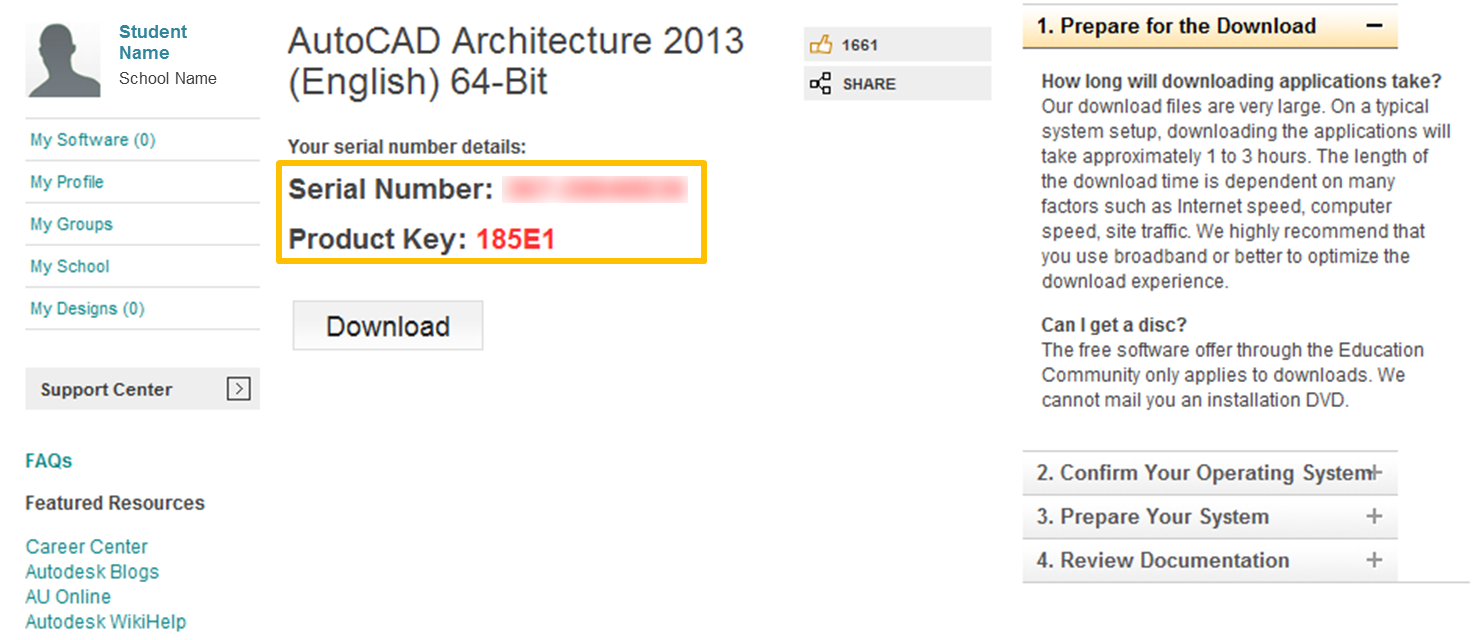Open My Designs in sidebar
This screenshot has height=640, width=1482.
click(x=87, y=309)
